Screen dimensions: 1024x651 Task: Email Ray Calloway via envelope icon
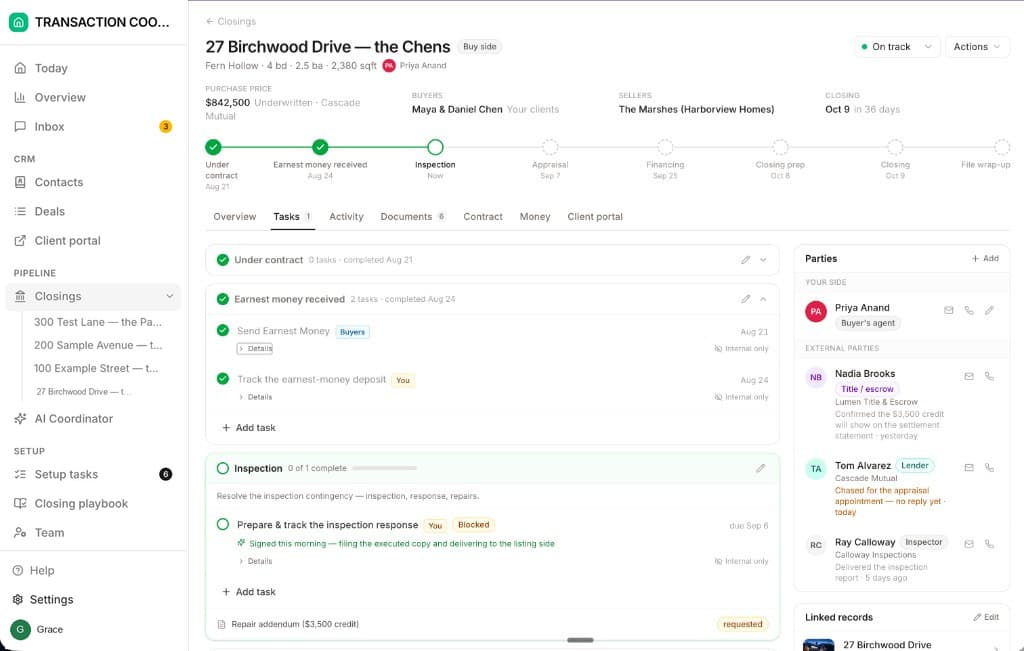coord(969,543)
